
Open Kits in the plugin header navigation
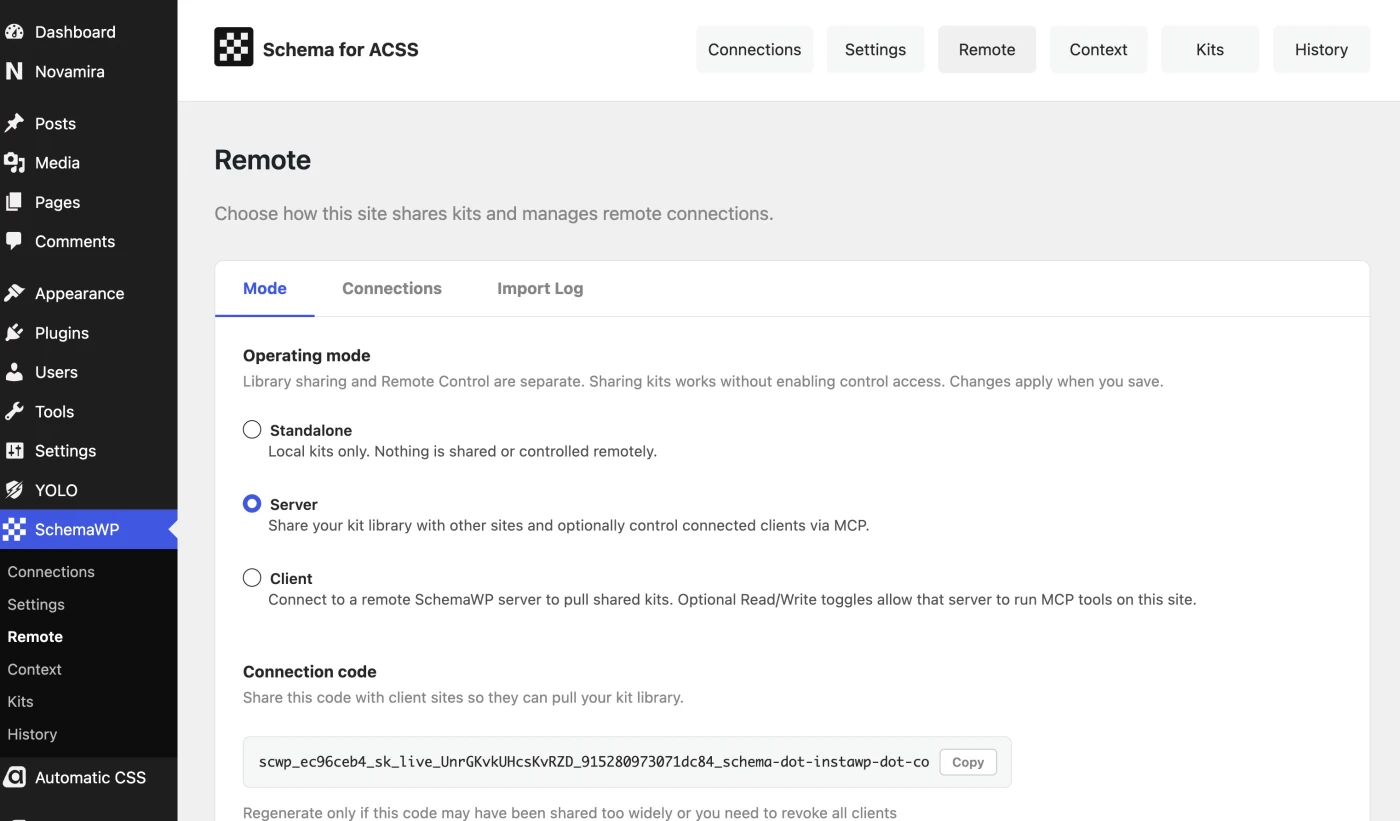(1210, 50)
